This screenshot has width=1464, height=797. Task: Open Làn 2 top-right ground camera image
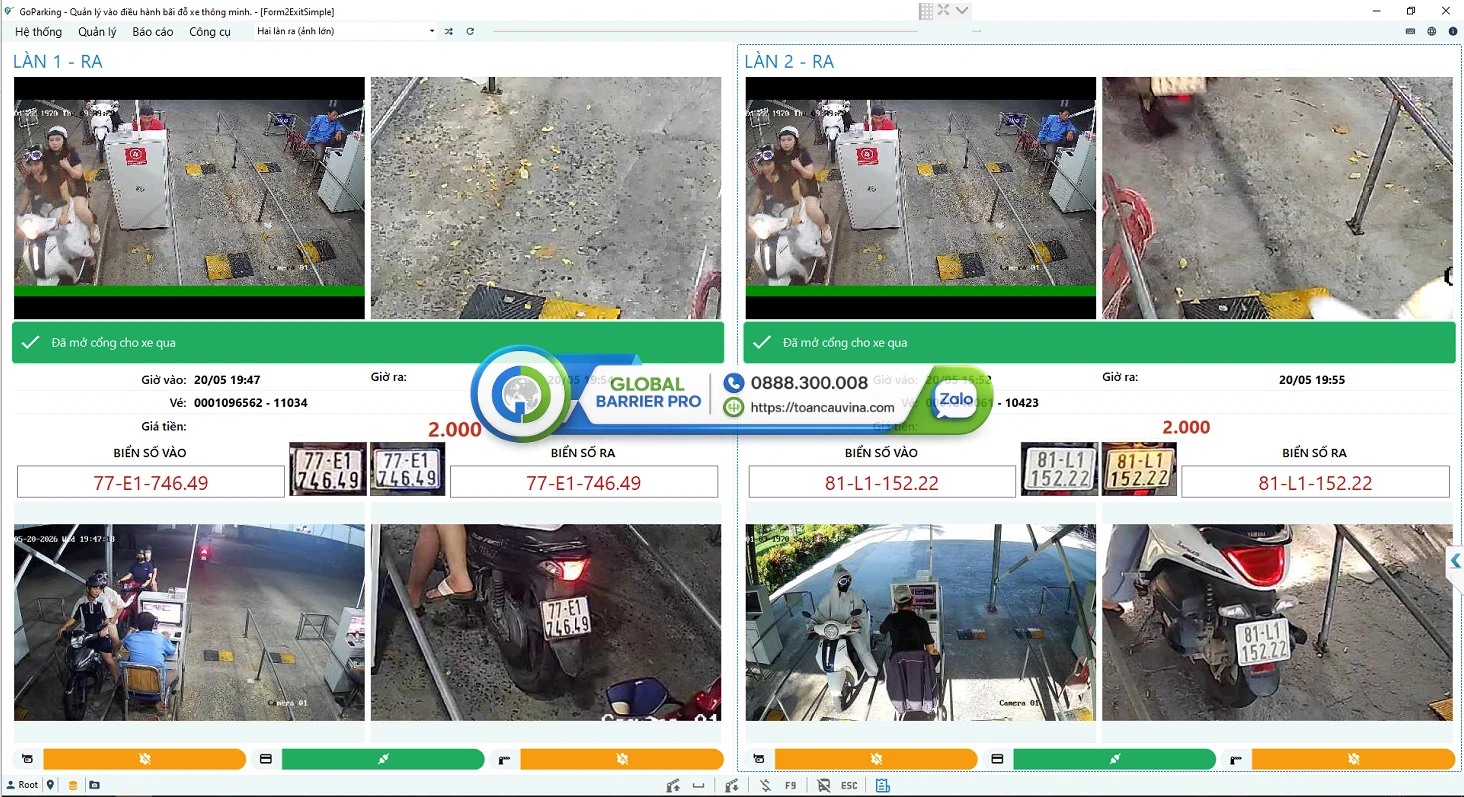1277,198
